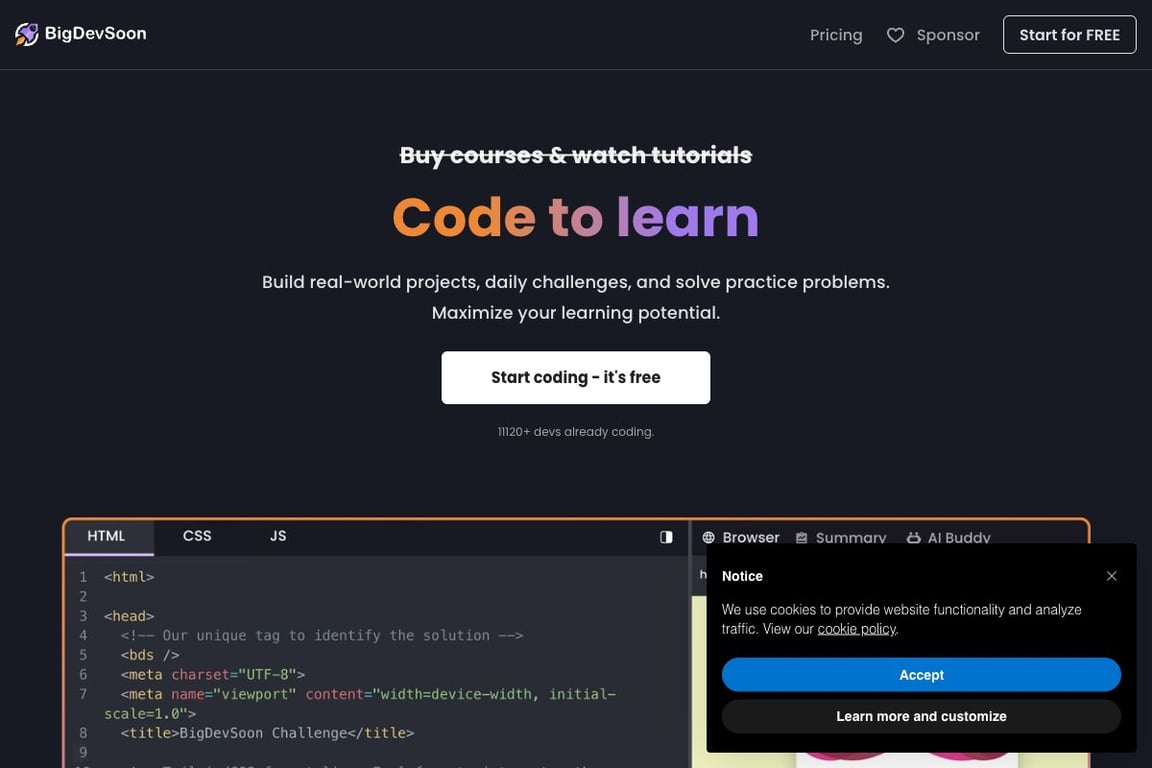Switch to the HTML editor tab

click(109, 536)
